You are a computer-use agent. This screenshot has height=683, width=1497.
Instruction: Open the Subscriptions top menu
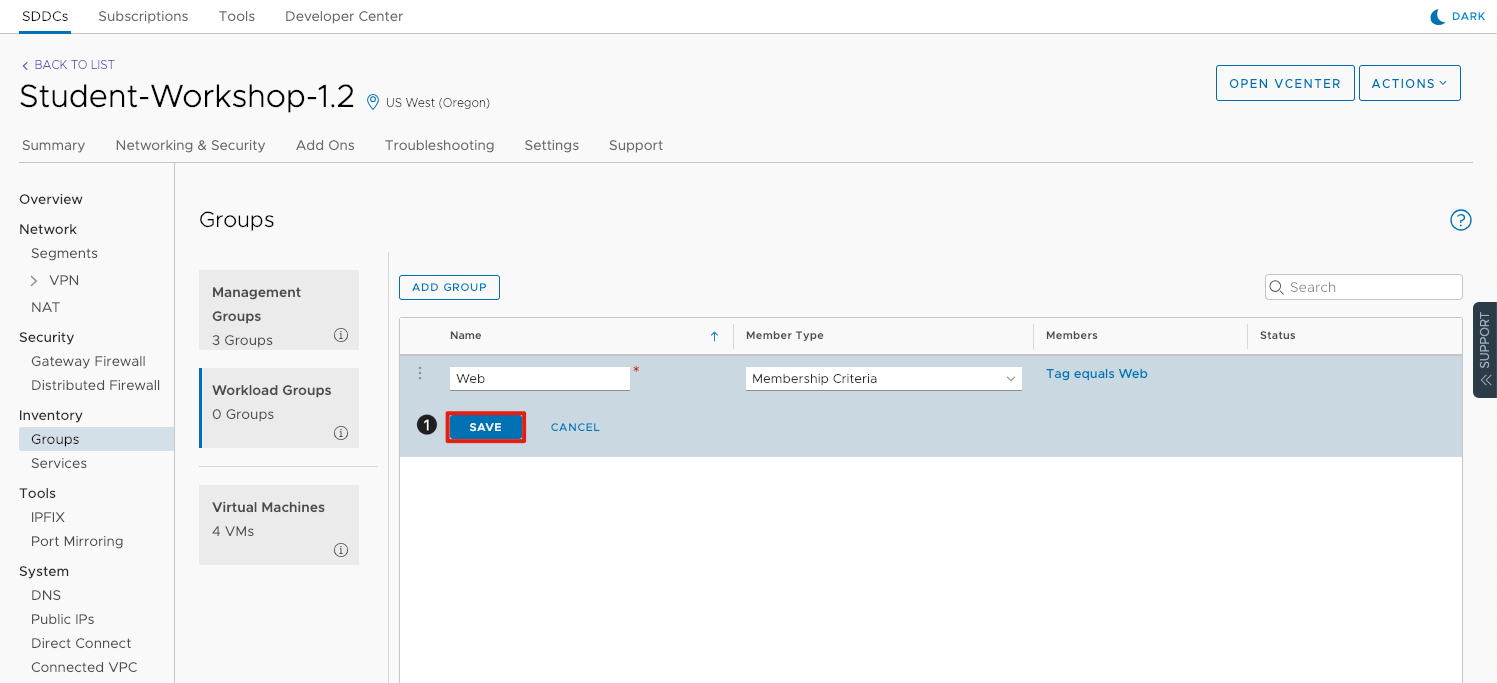point(143,16)
